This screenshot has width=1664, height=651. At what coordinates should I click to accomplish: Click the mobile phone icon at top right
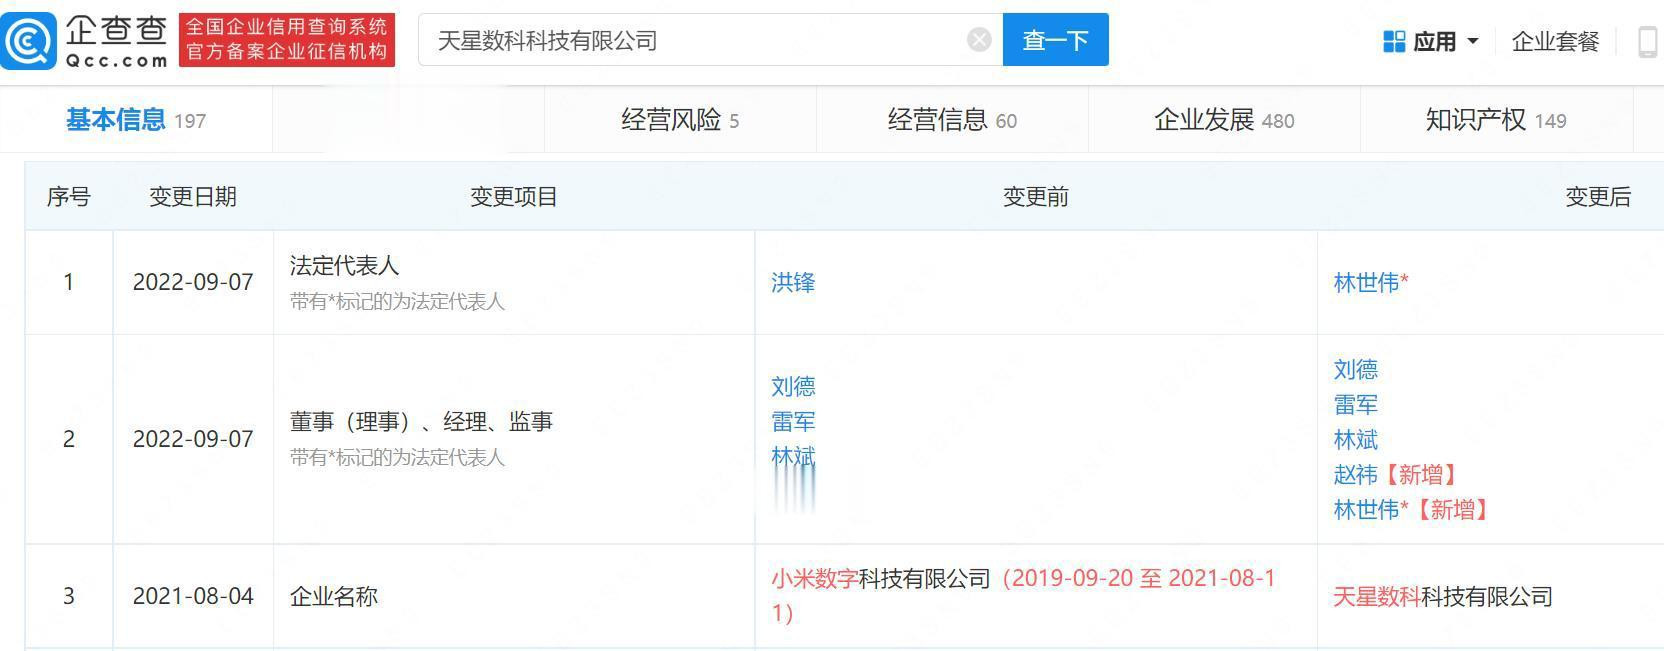coord(1649,41)
